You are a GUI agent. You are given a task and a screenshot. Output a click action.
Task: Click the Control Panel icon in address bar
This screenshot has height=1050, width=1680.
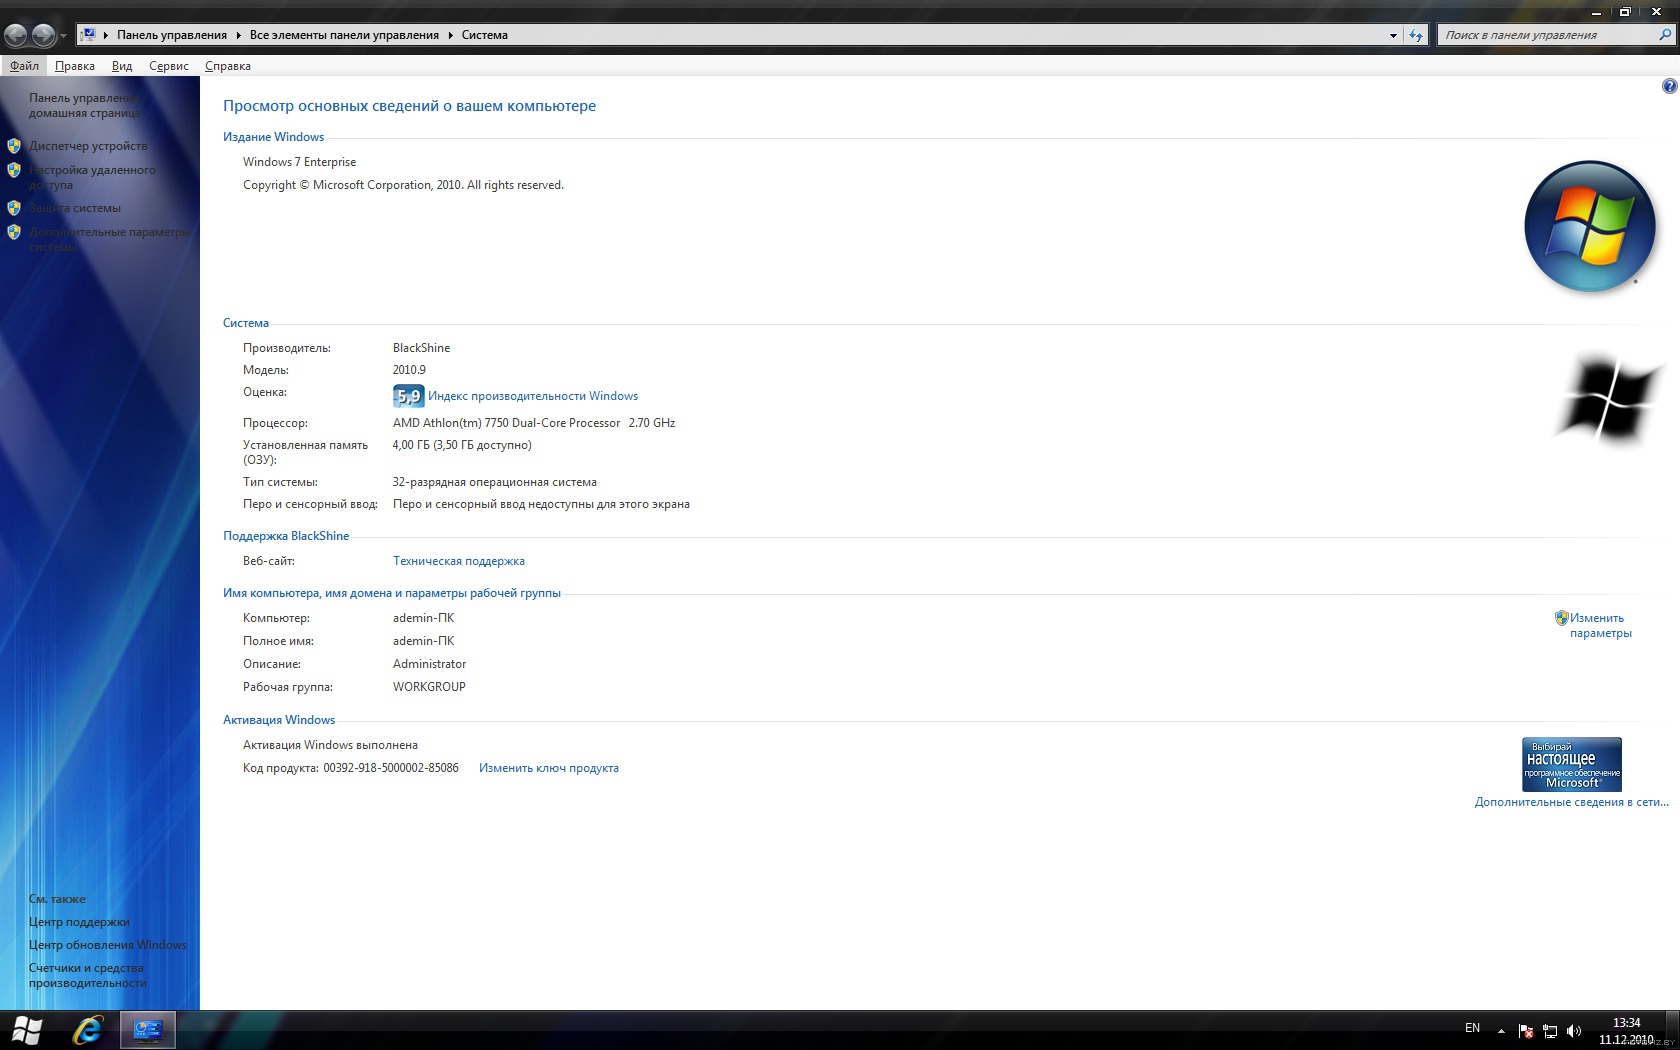(89, 34)
